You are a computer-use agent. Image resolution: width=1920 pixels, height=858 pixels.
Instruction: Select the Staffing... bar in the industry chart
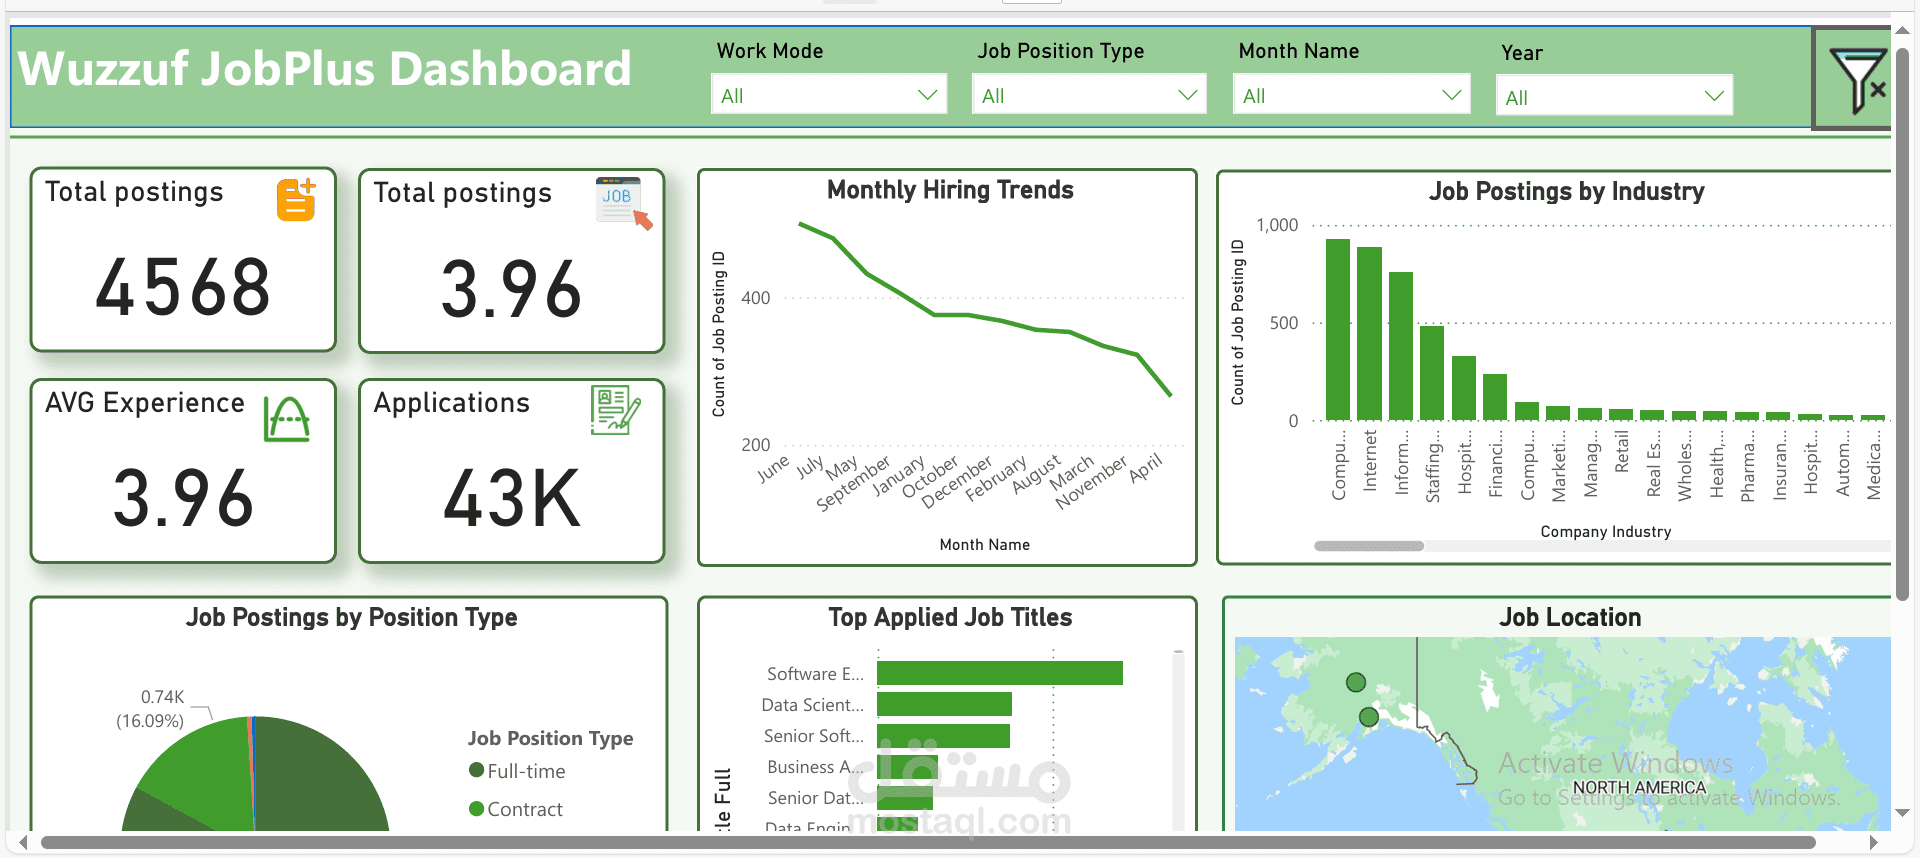(x=1432, y=372)
